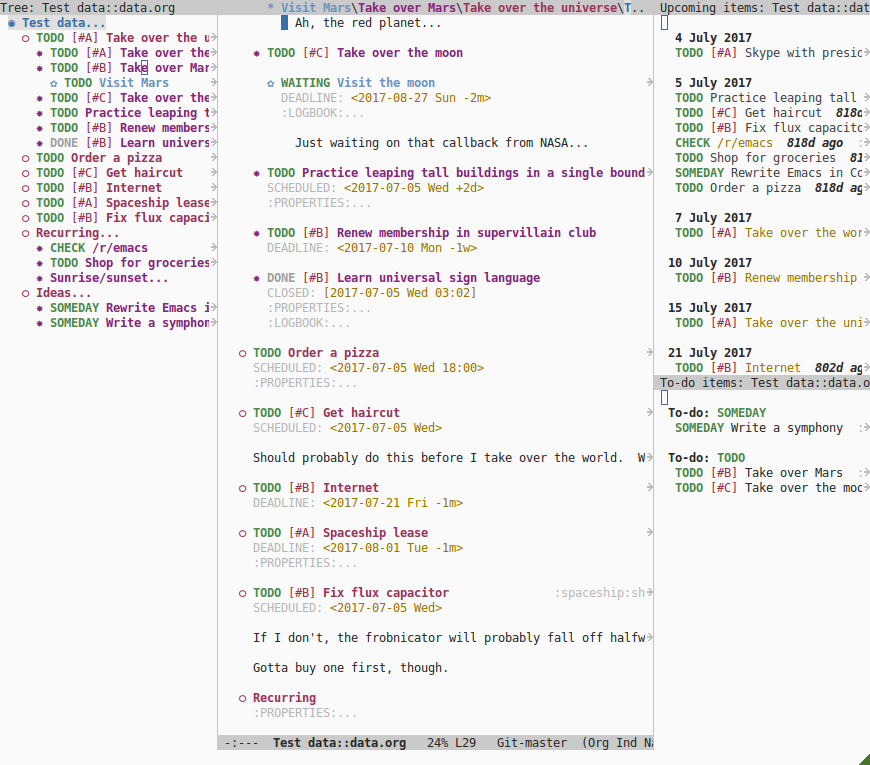Viewport: 870px width, 765px height.
Task: Click star bullet of CHECK /r/emacs in tree
Action: [39, 248]
